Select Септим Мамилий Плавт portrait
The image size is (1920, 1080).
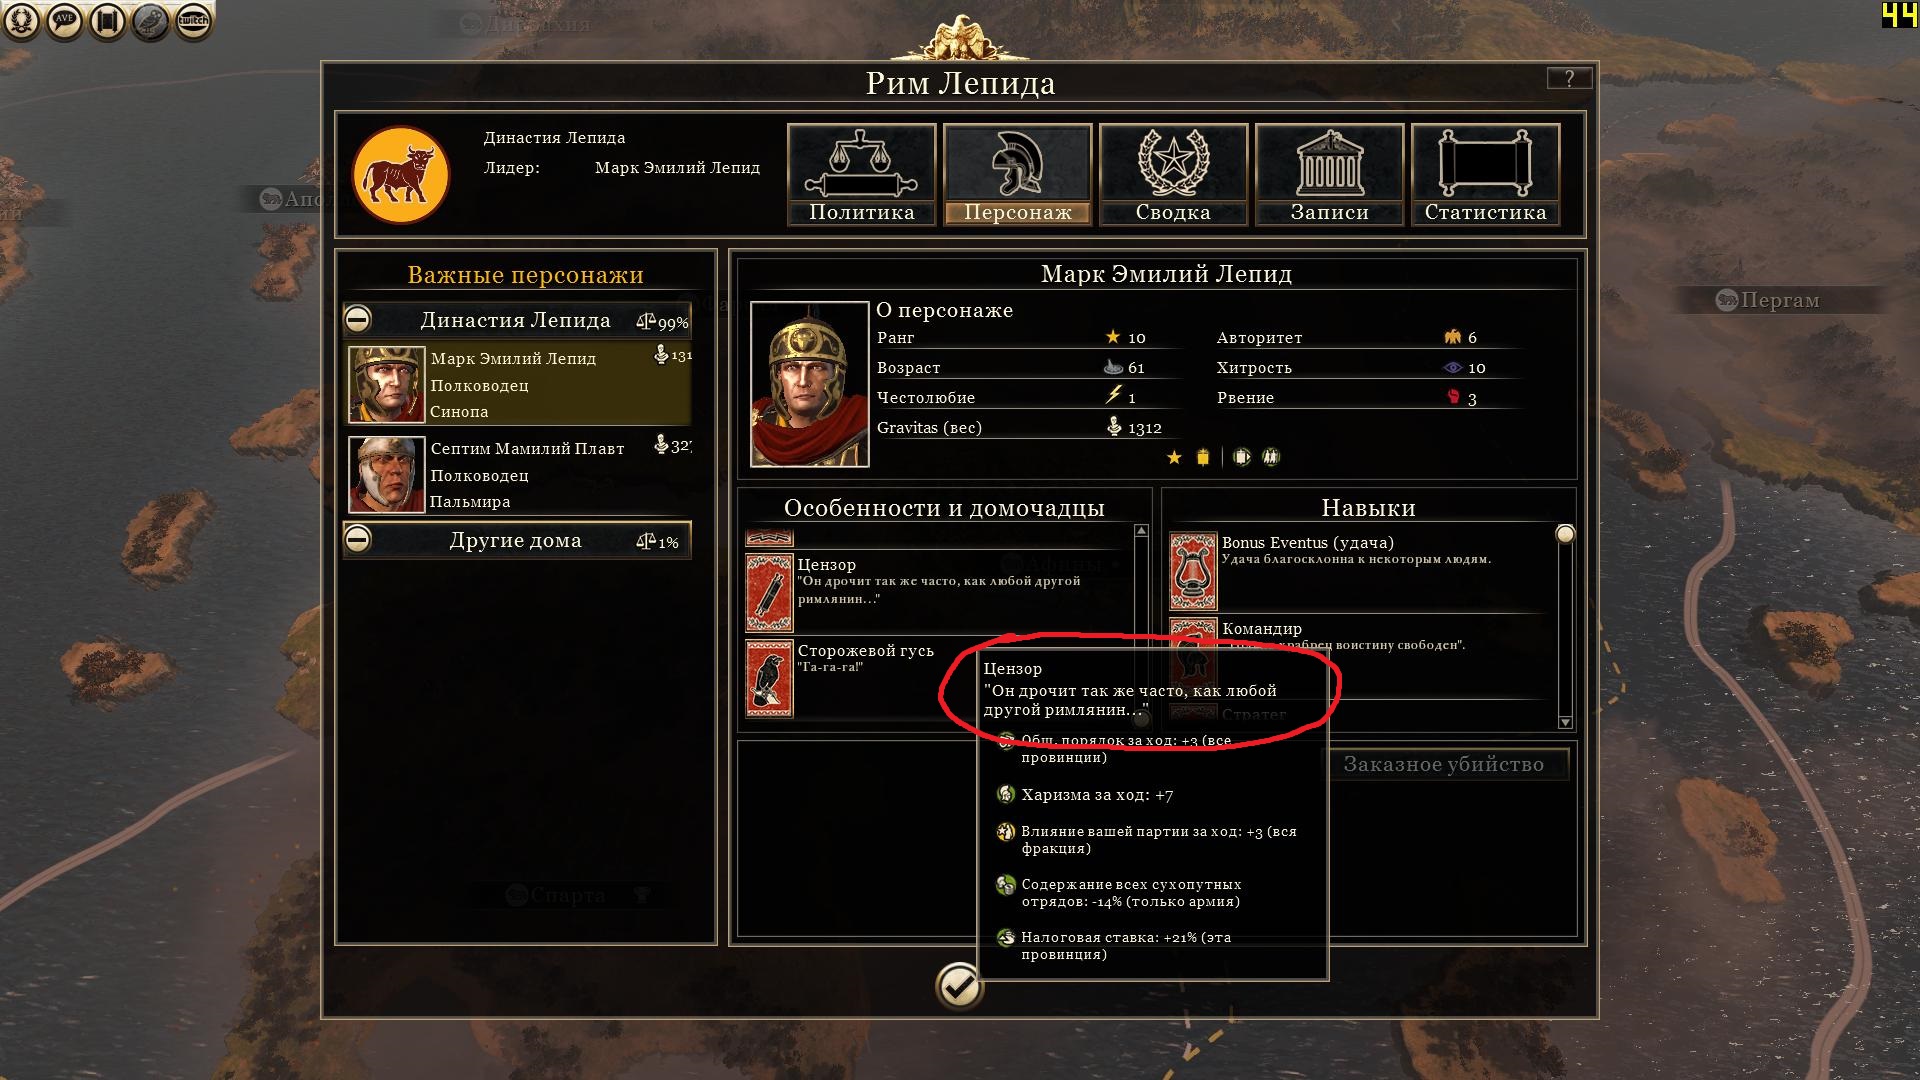[386, 474]
